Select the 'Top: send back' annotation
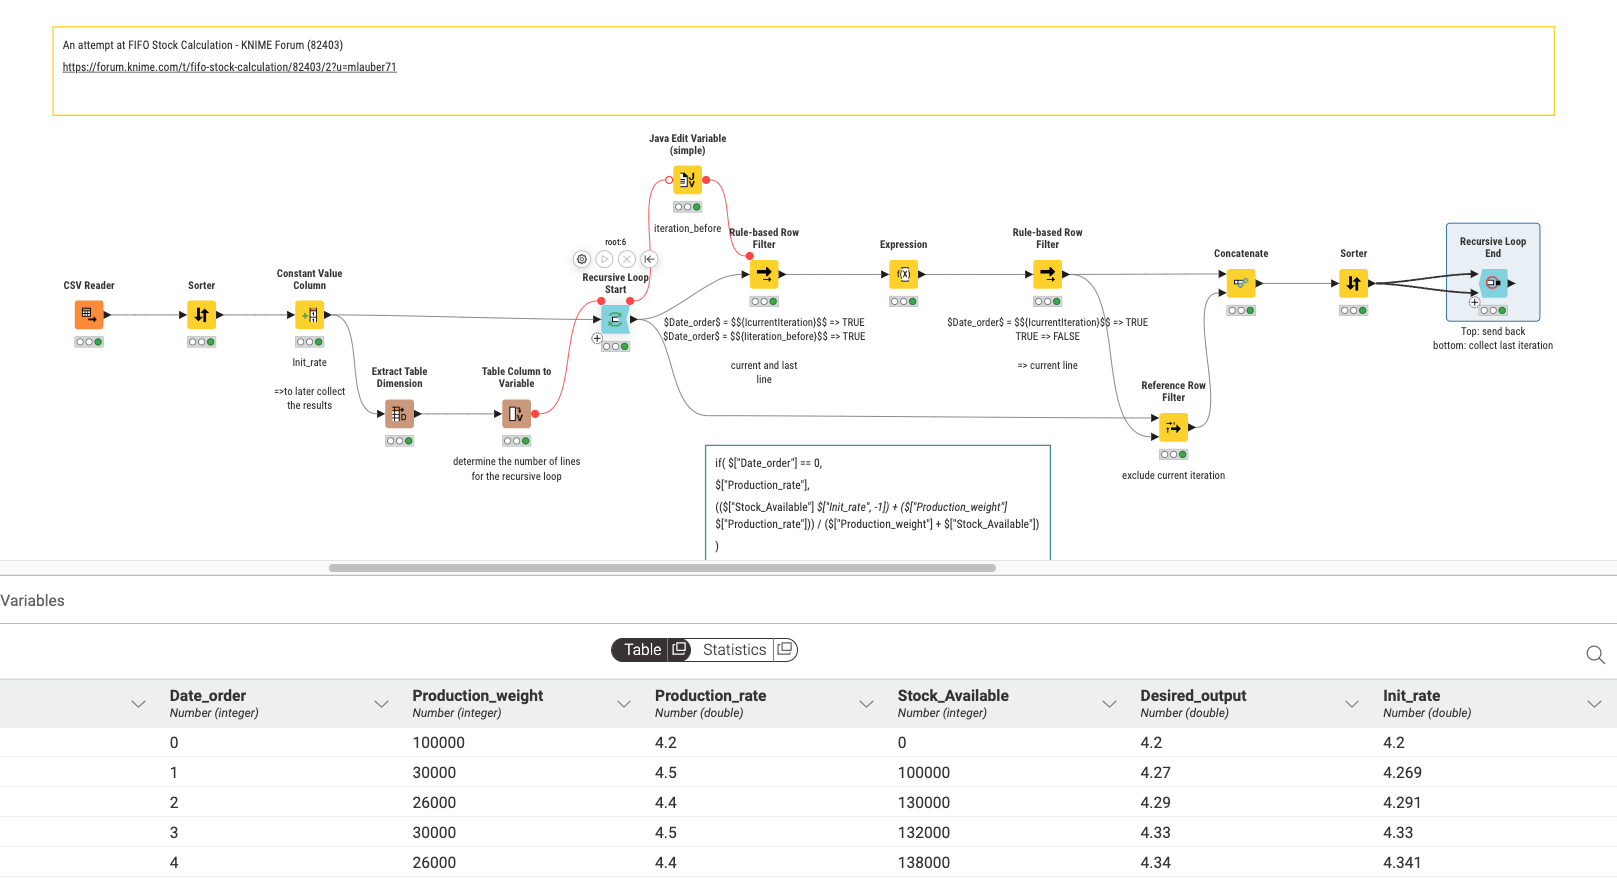This screenshot has height=878, width=1617. click(1493, 338)
